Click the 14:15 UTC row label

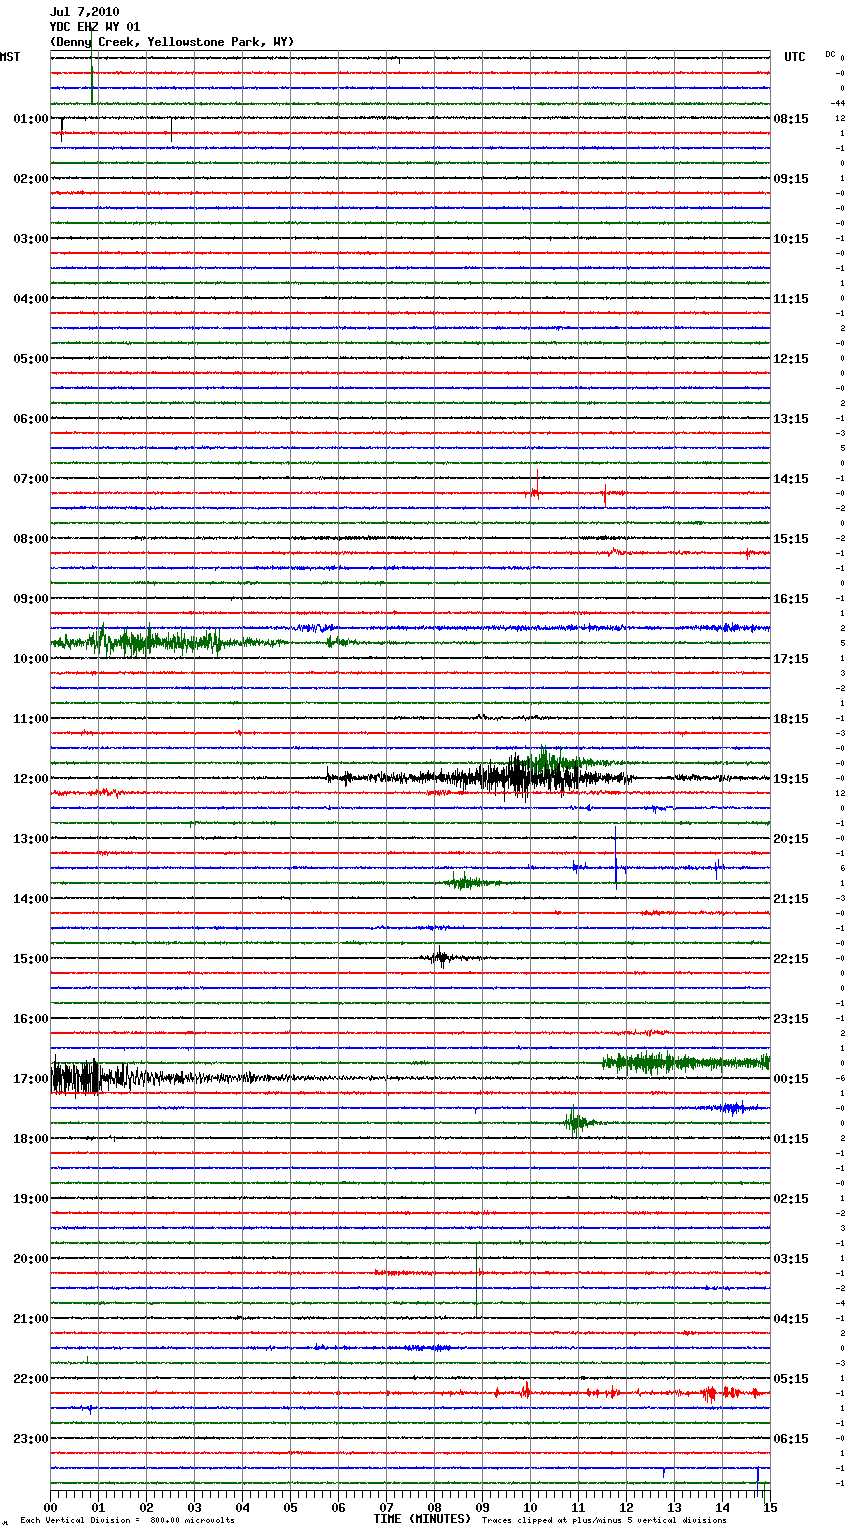point(791,478)
